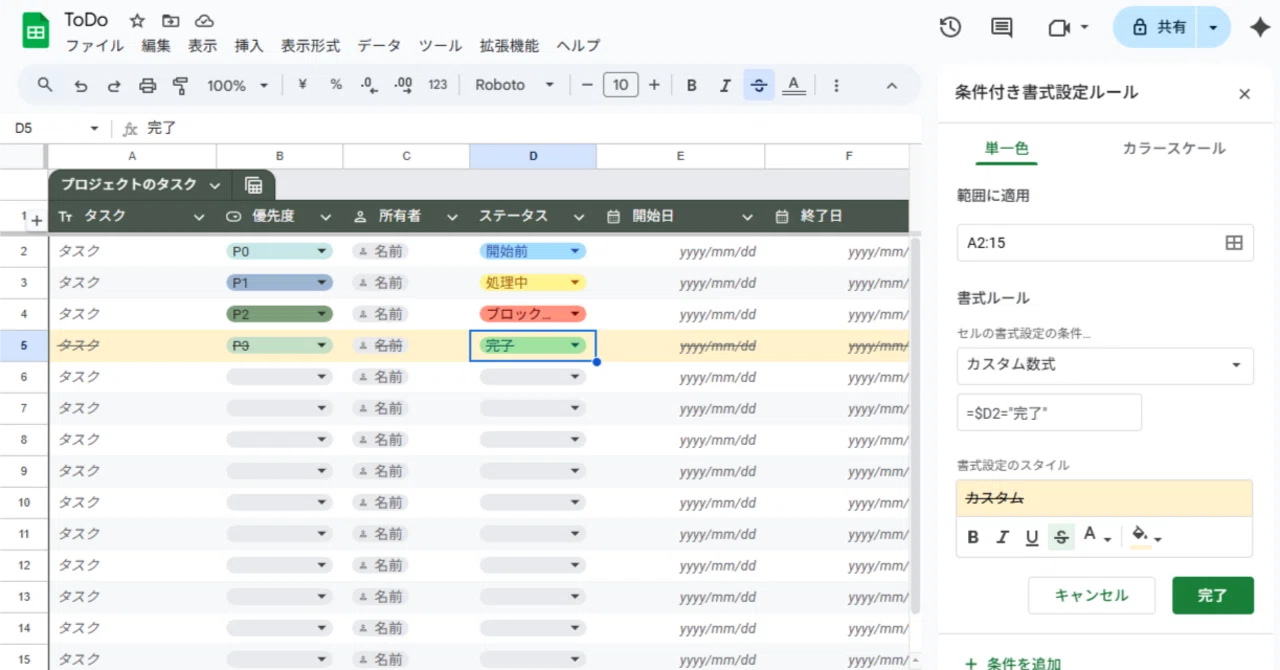
Task: Edit the A2:15 range field
Action: click(x=1105, y=243)
